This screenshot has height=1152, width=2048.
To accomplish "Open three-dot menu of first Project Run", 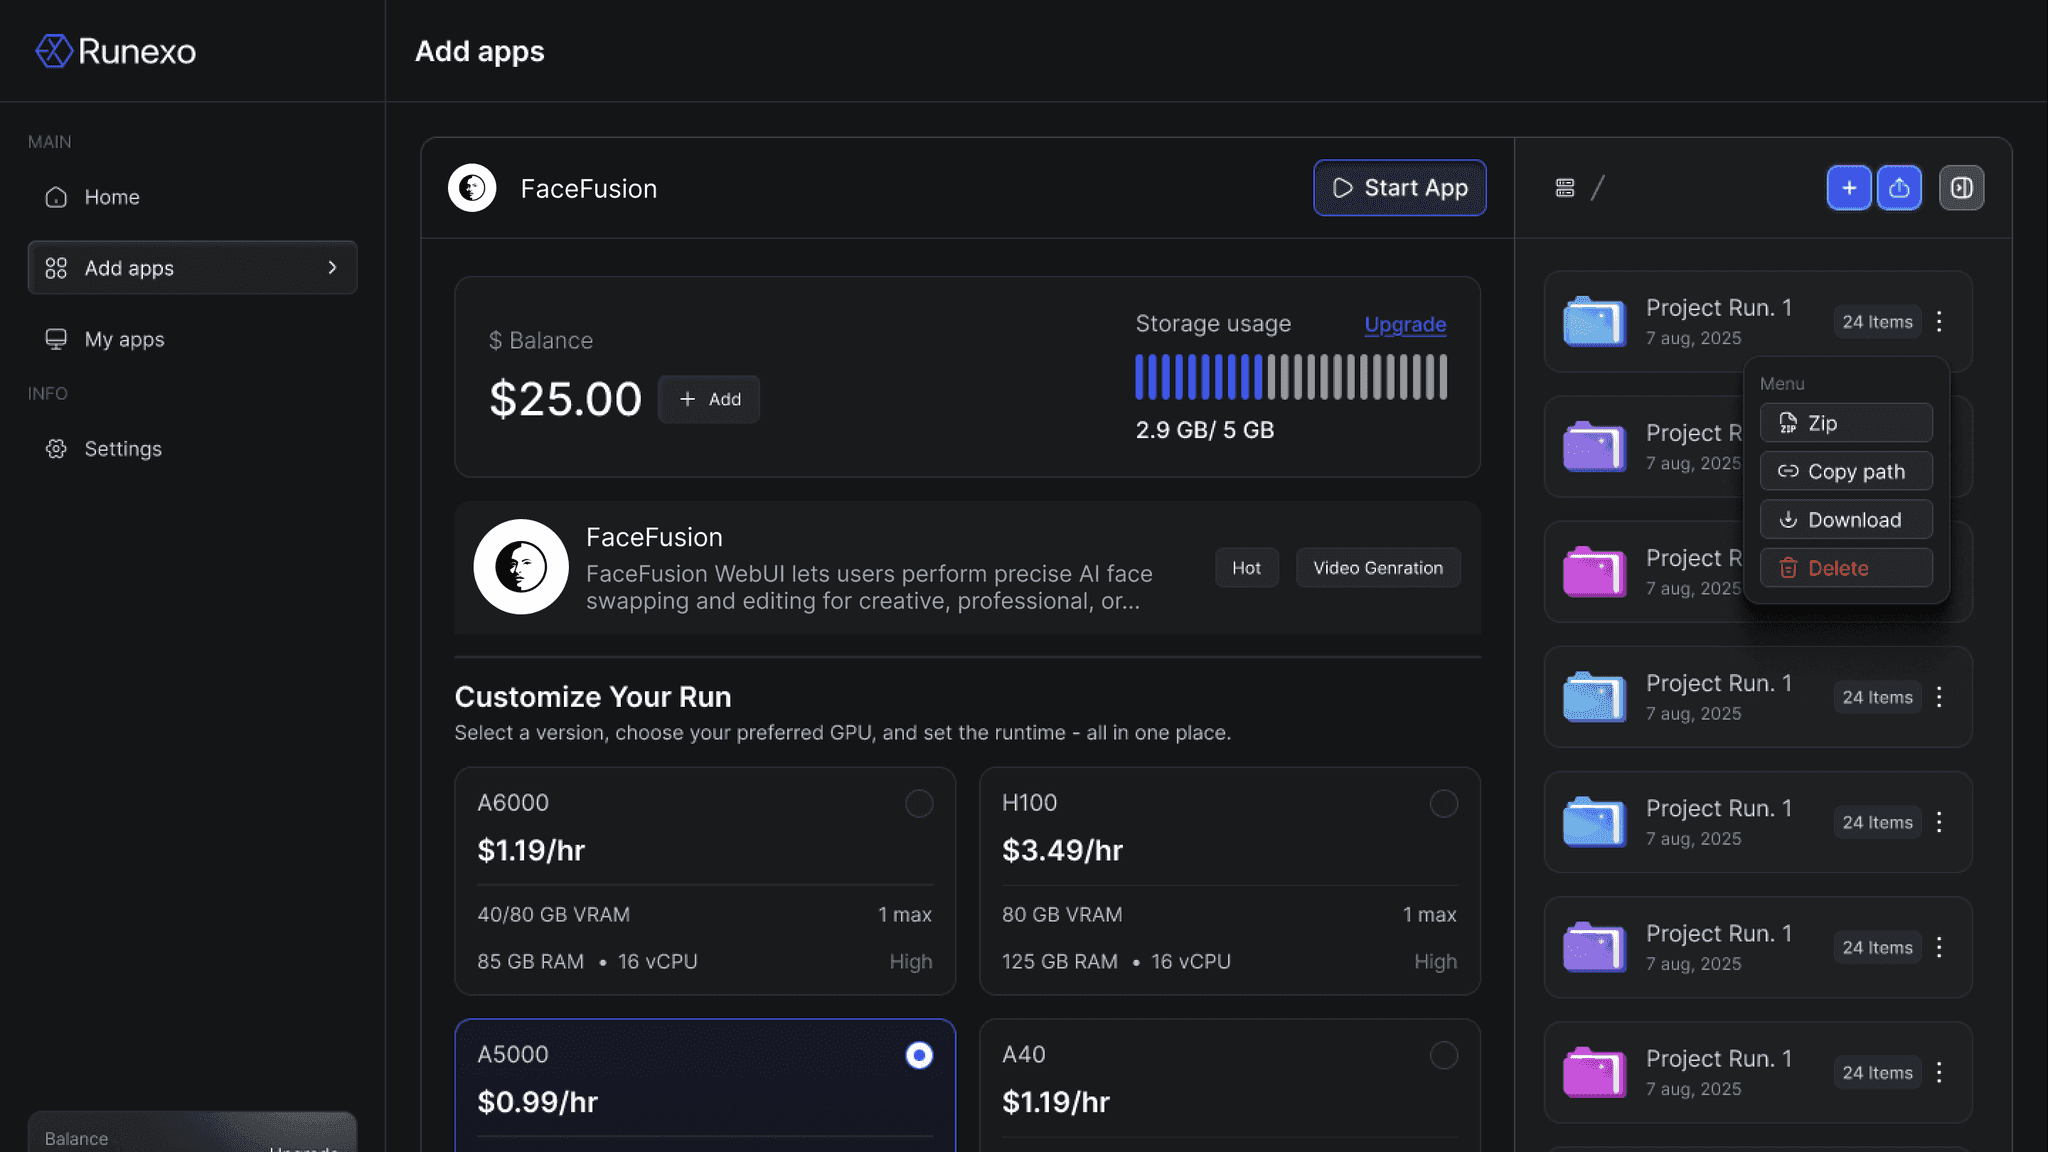I will [x=1939, y=321].
